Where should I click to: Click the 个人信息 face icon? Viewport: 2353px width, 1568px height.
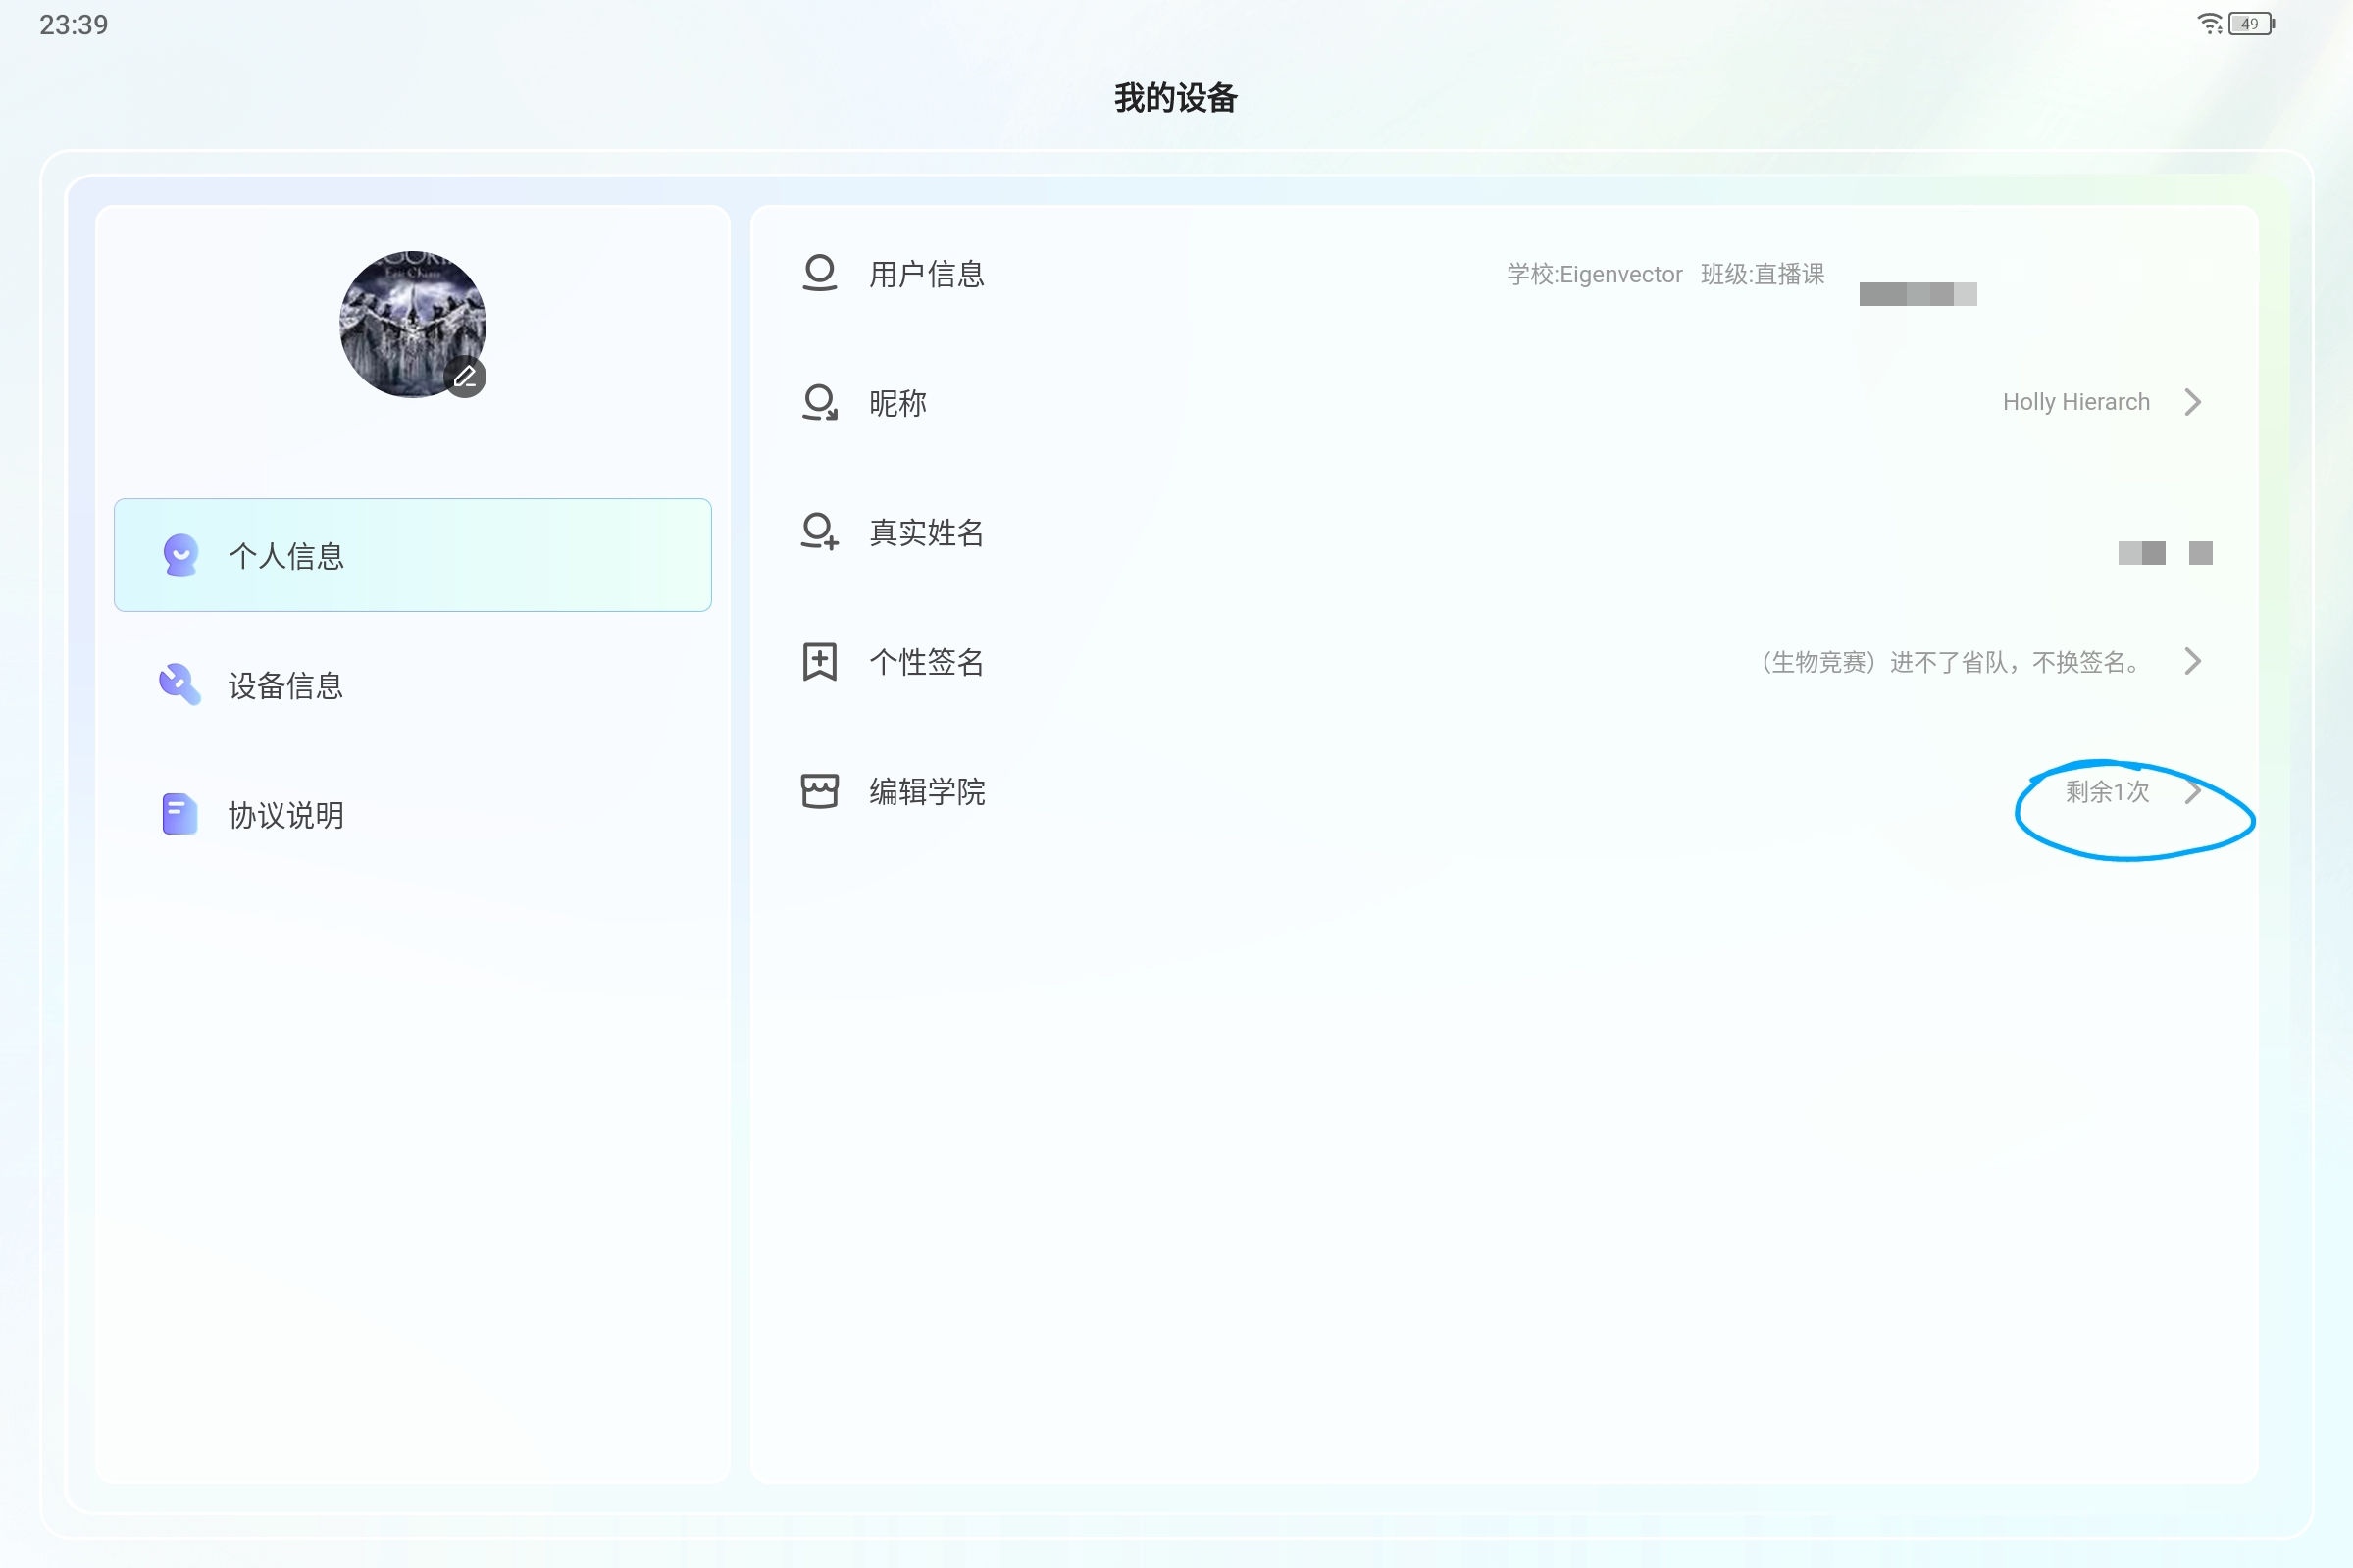(x=181, y=555)
